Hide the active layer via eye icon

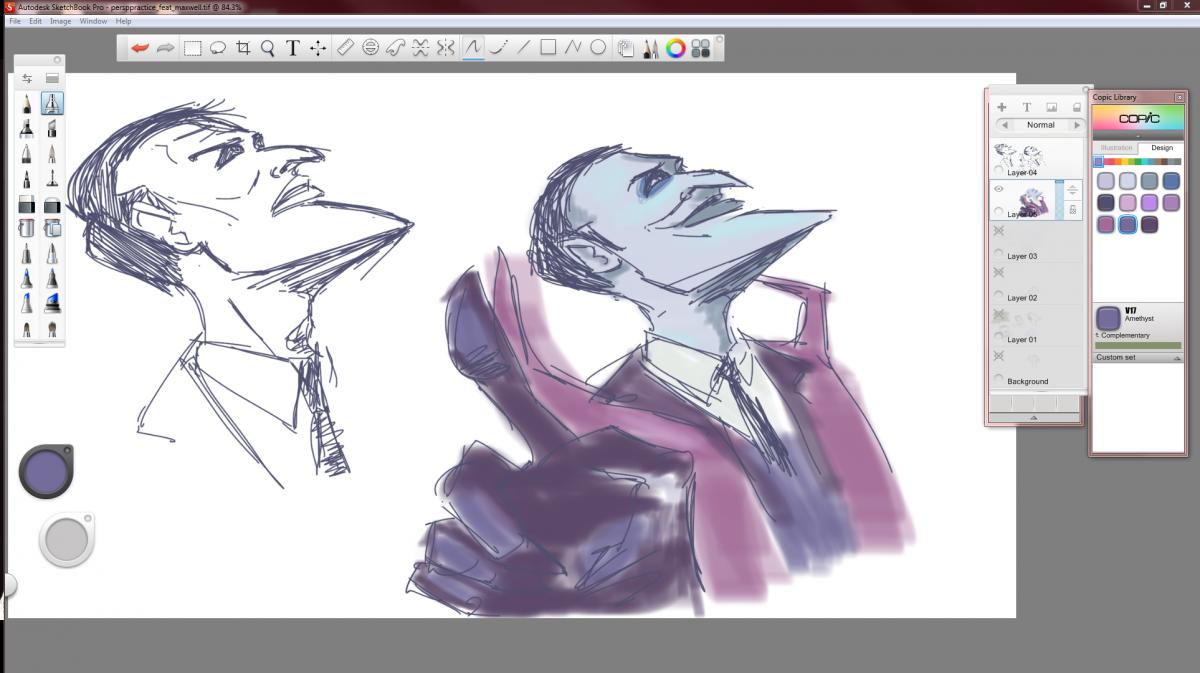pos(998,188)
